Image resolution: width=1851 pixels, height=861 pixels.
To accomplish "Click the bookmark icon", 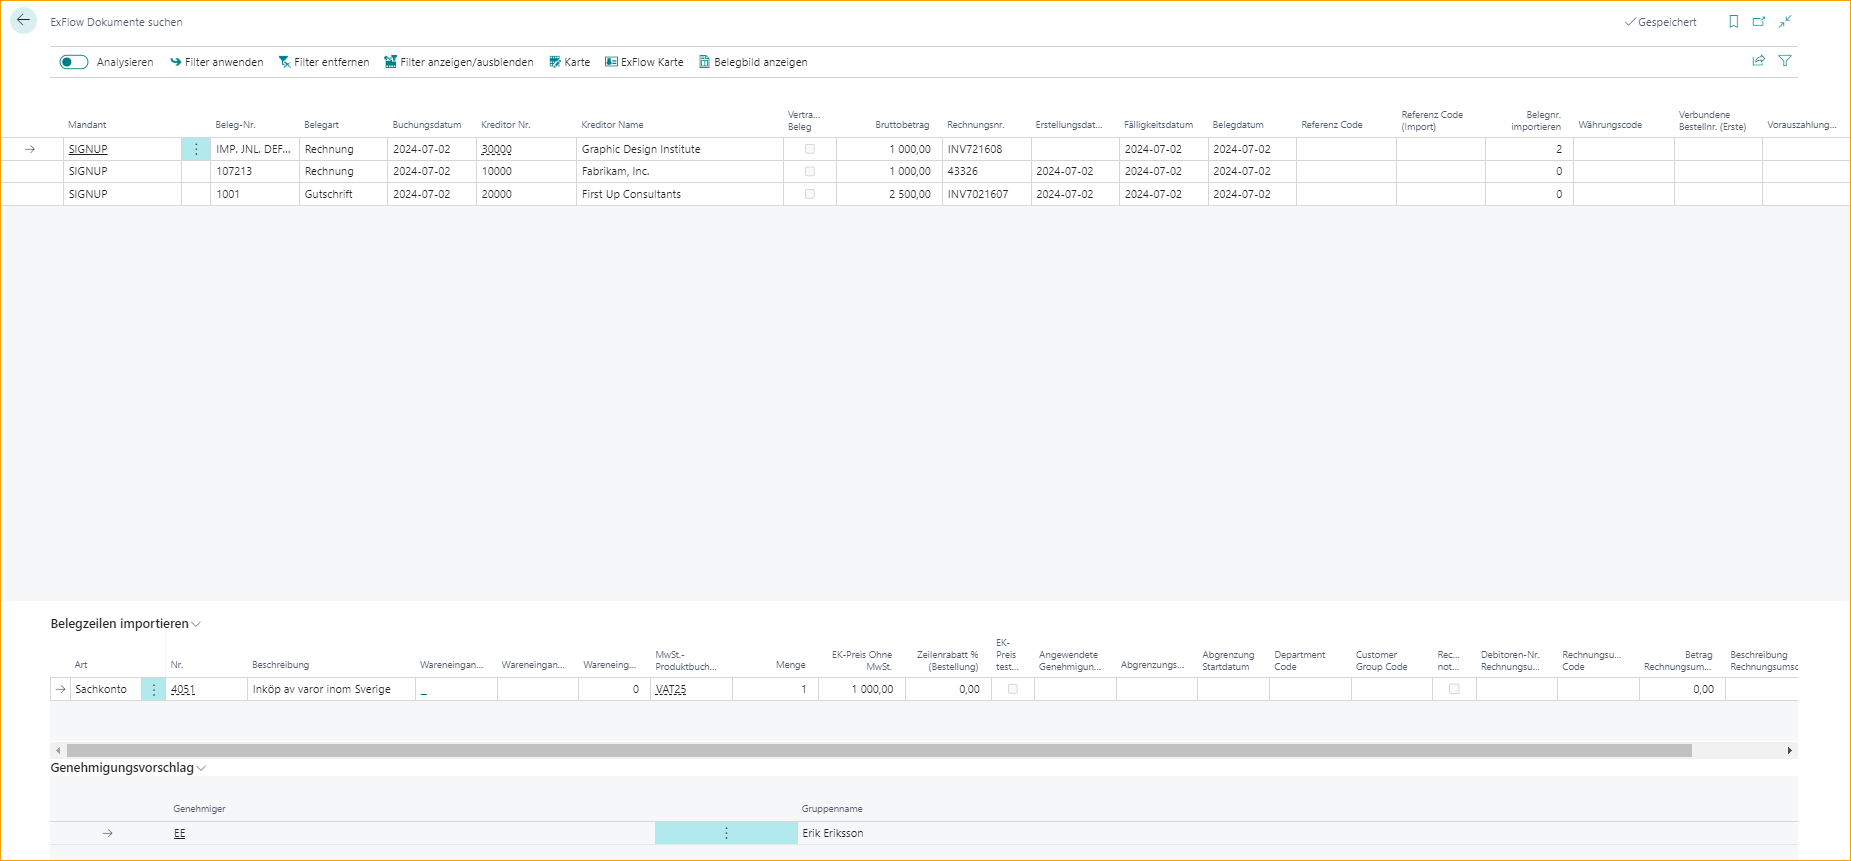I will pos(1734,22).
